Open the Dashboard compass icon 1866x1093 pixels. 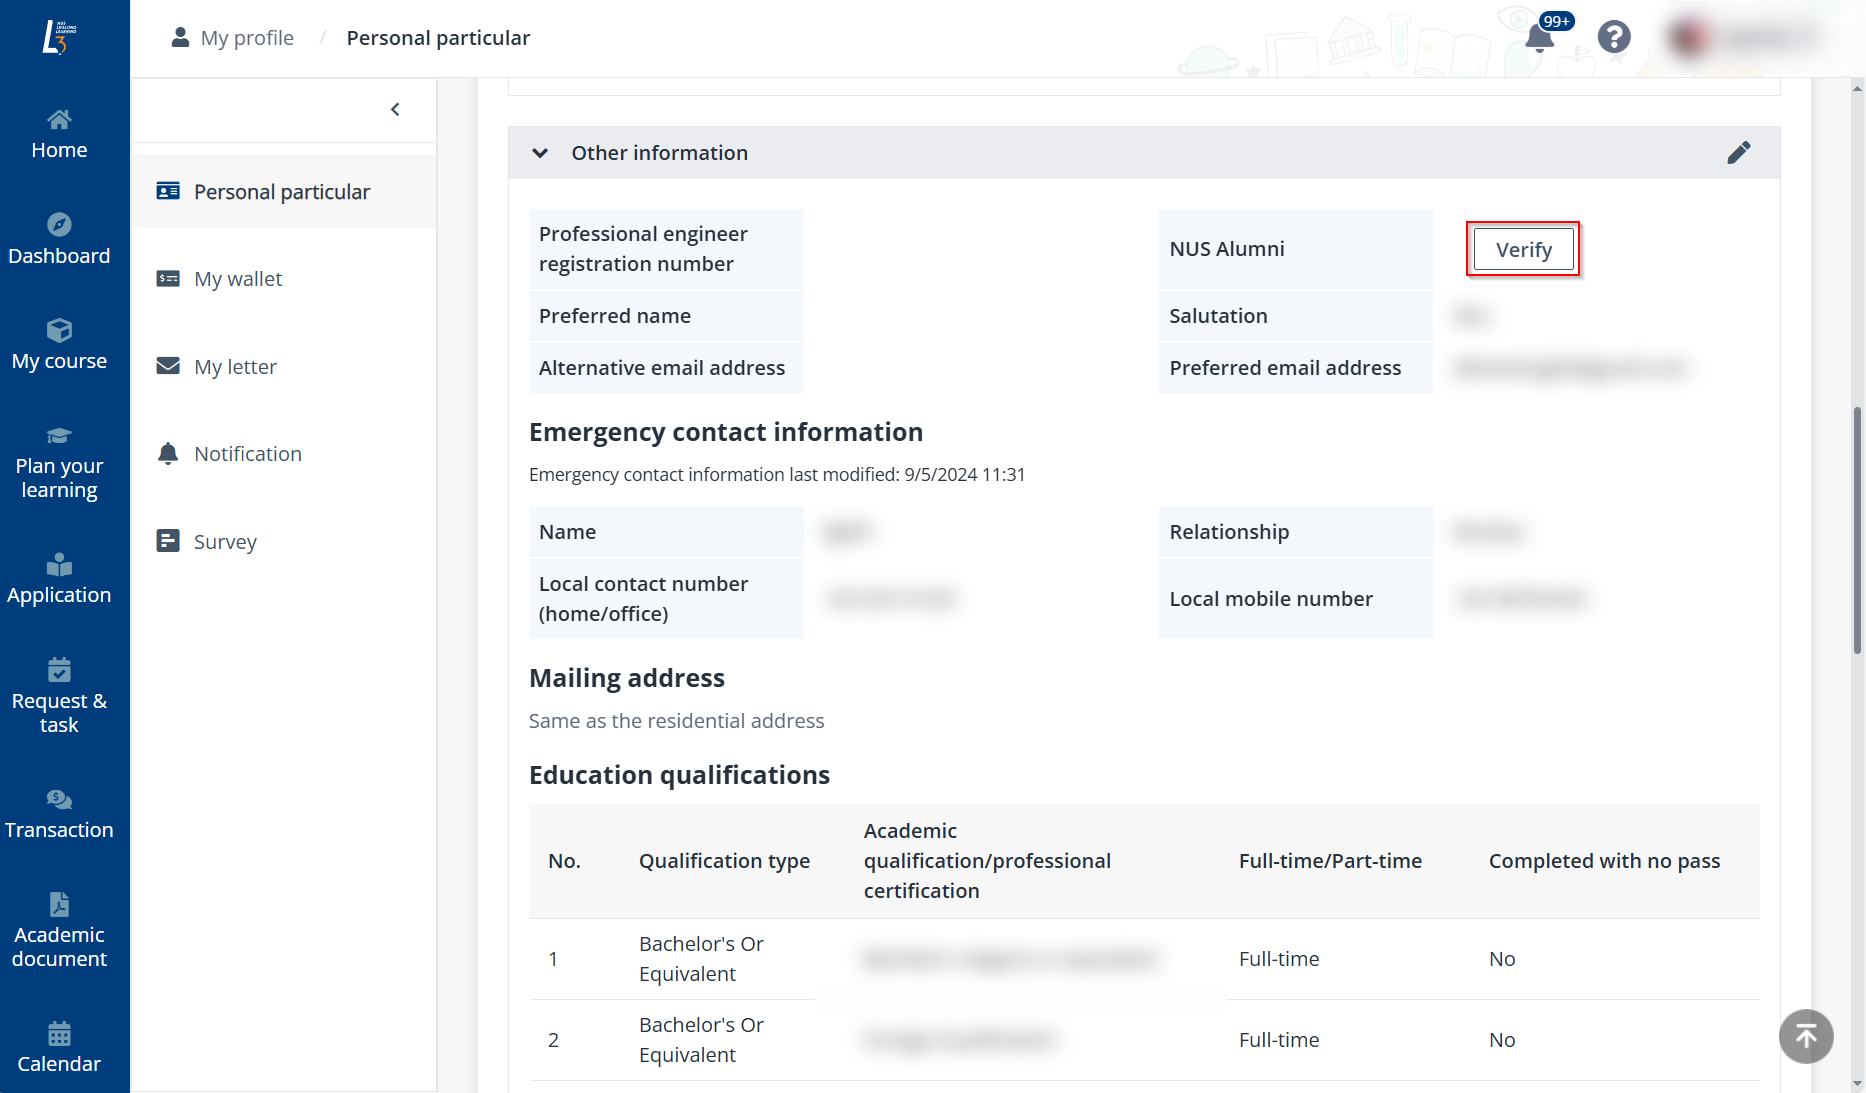[x=59, y=224]
